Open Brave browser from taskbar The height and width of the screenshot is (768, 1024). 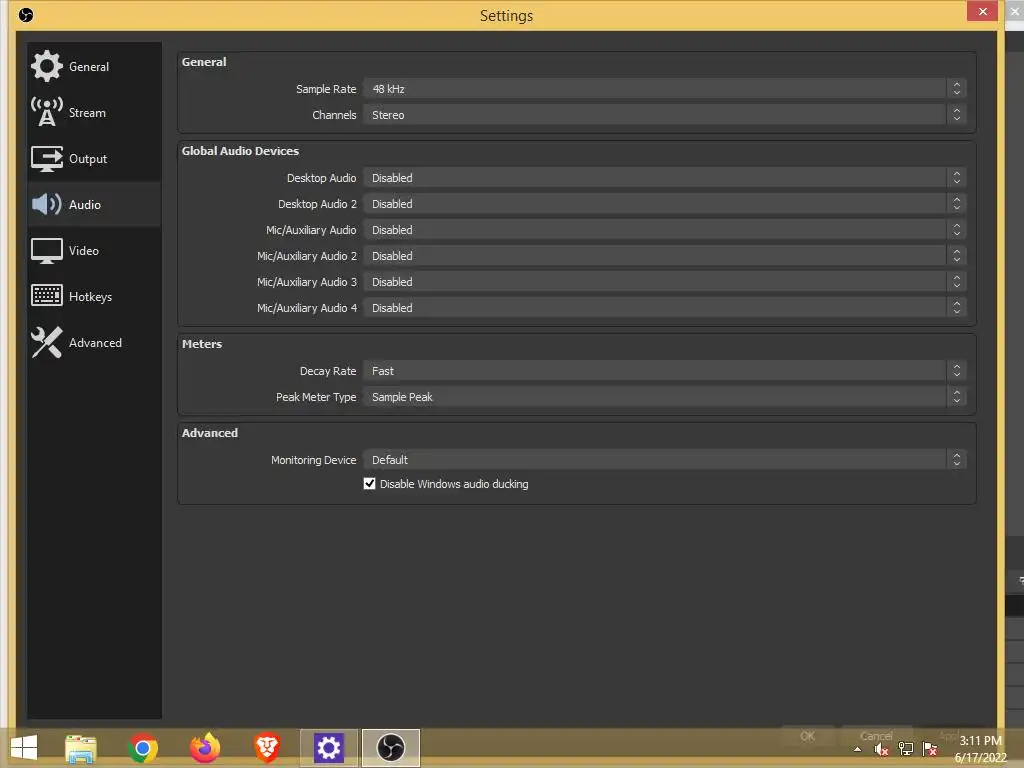pyautogui.click(x=266, y=748)
